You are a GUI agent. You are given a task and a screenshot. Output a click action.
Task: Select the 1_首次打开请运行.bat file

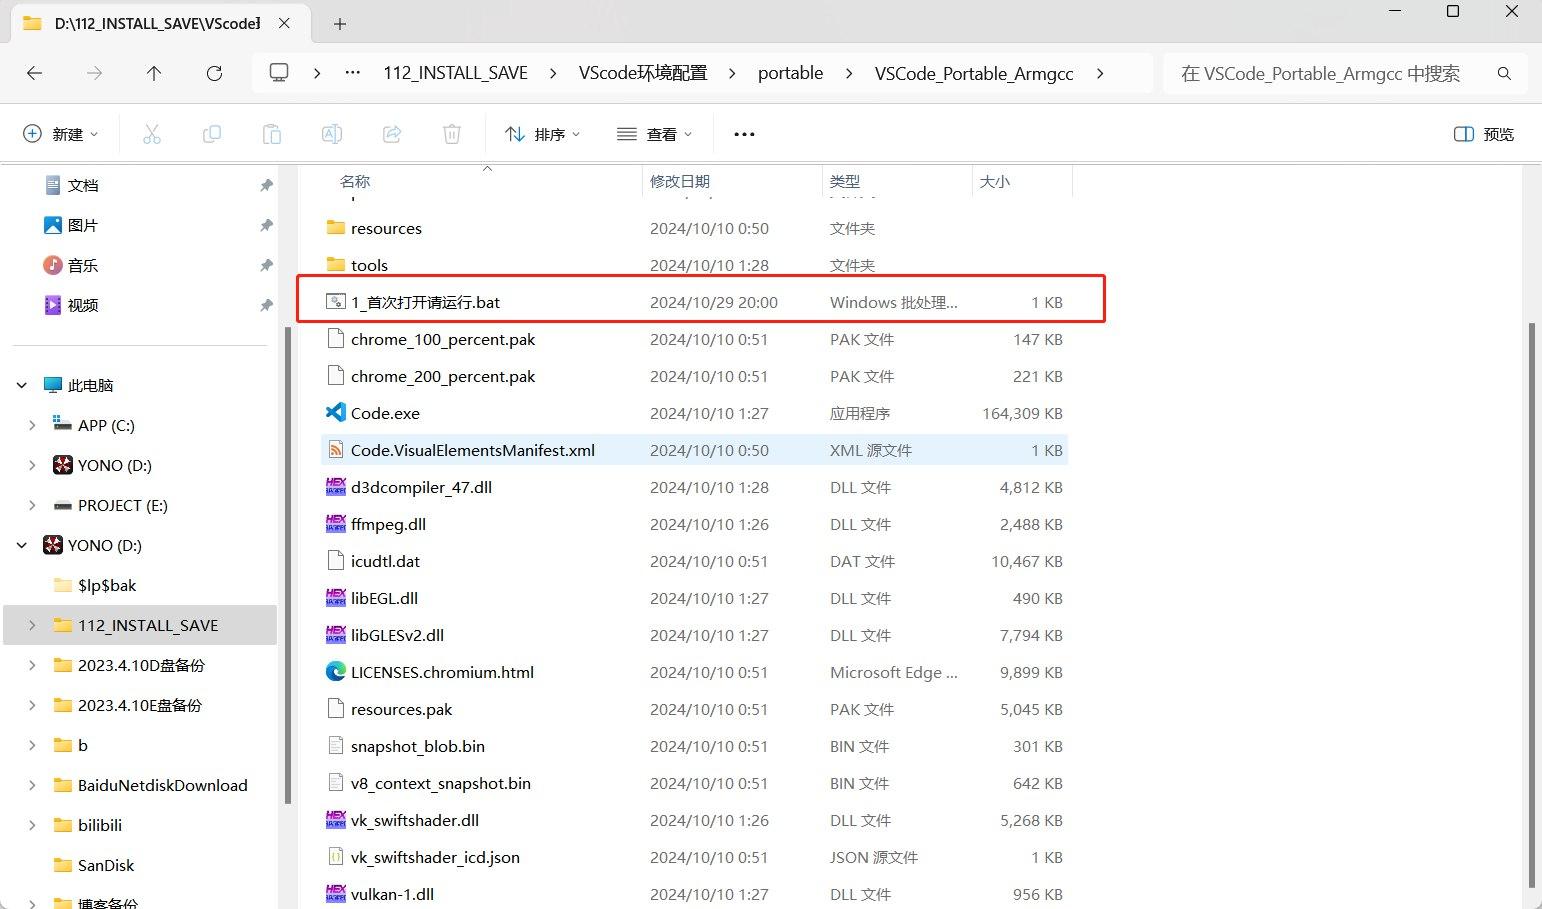[425, 302]
